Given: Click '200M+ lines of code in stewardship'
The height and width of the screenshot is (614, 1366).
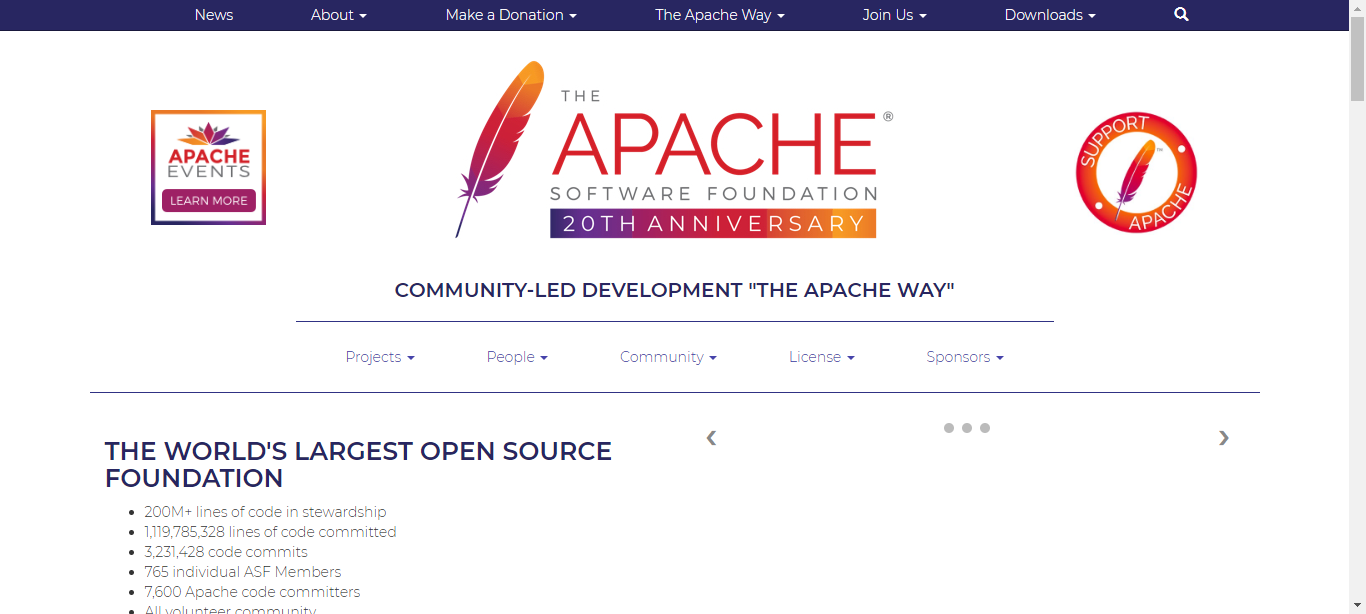Looking at the screenshot, I should click(265, 512).
